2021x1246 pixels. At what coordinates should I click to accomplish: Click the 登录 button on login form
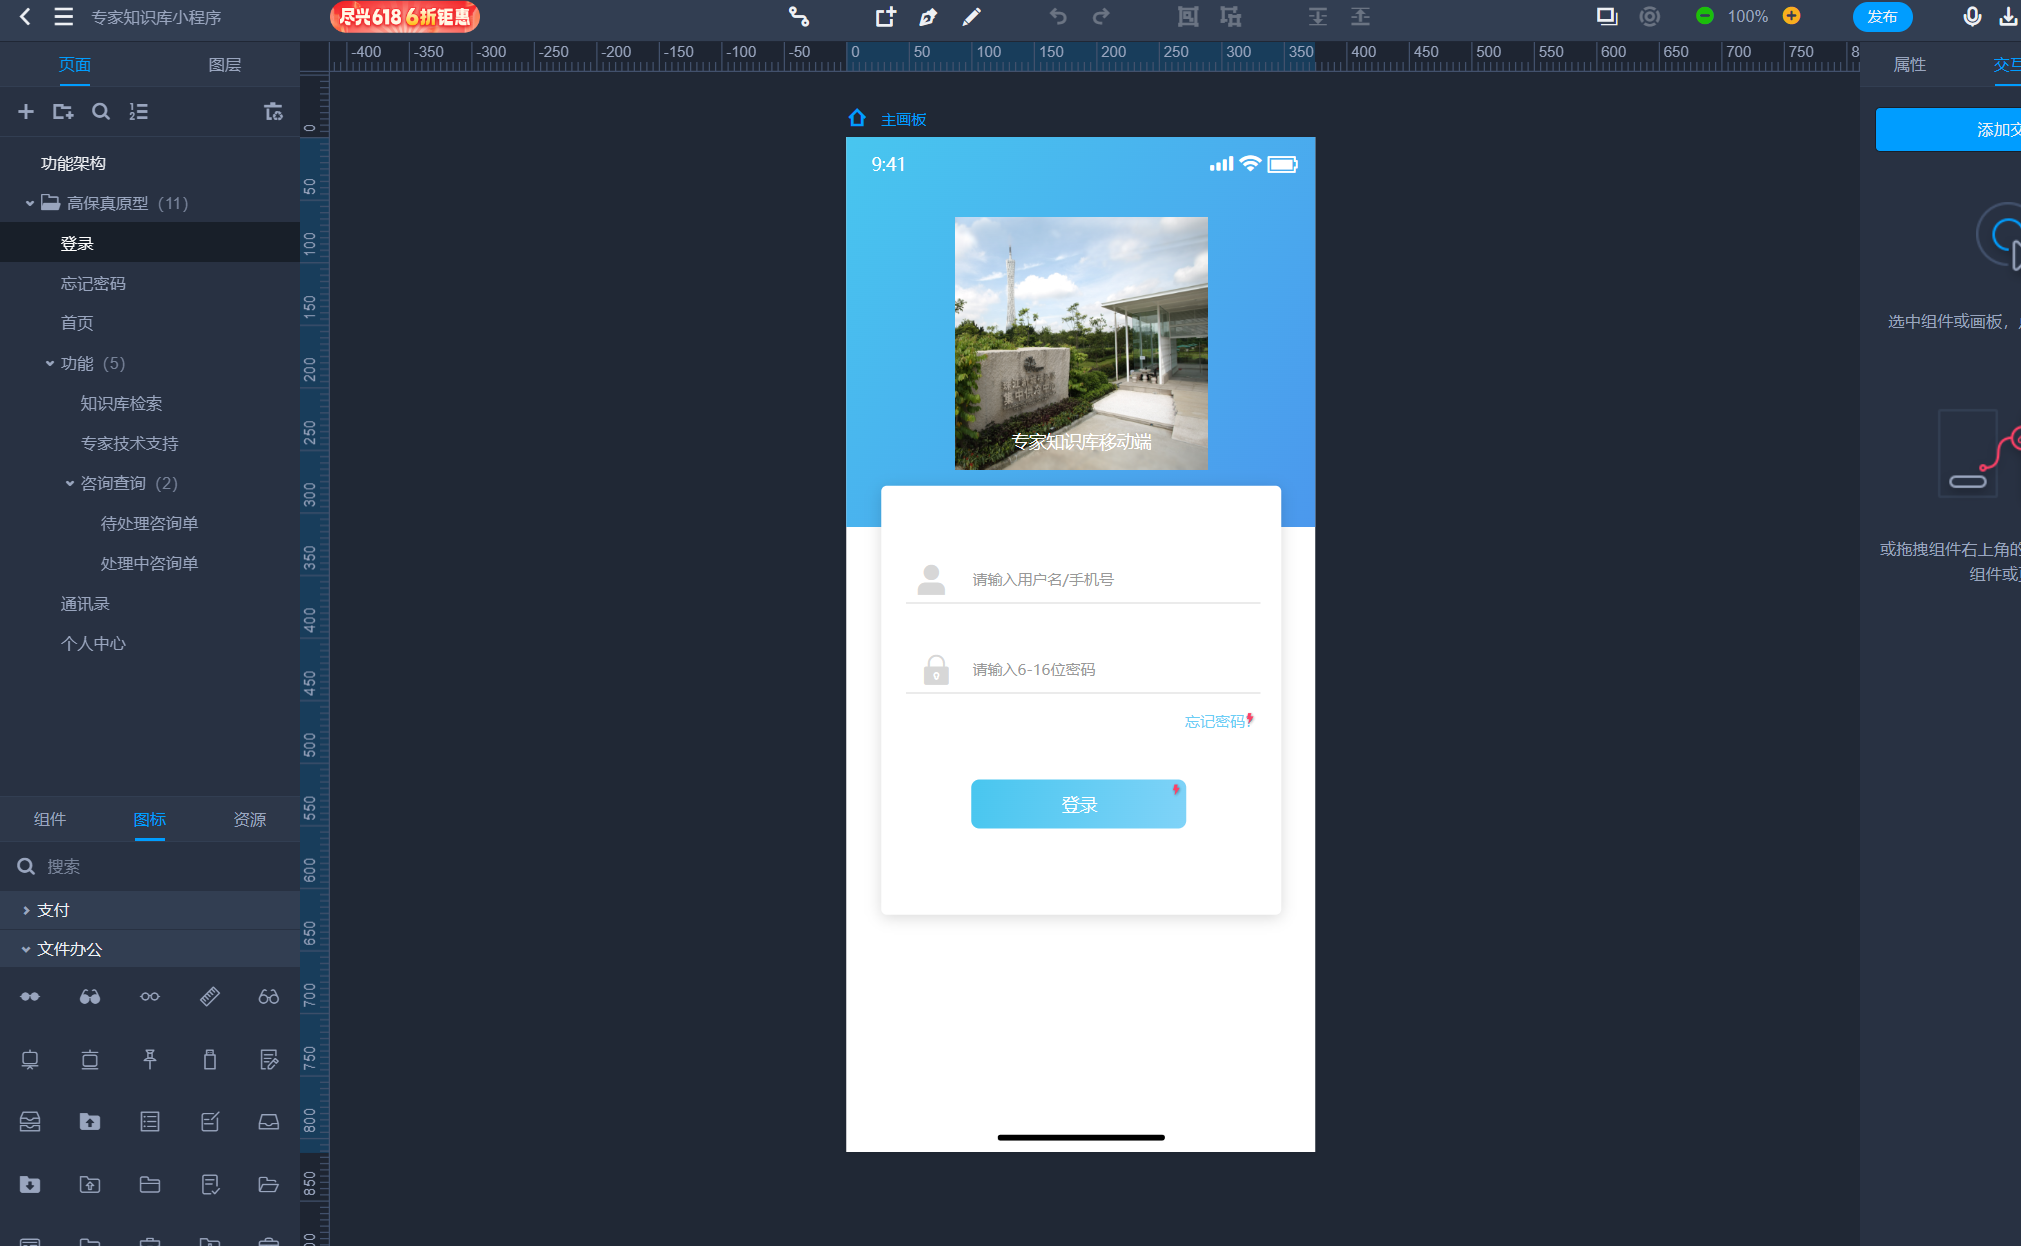1078,804
